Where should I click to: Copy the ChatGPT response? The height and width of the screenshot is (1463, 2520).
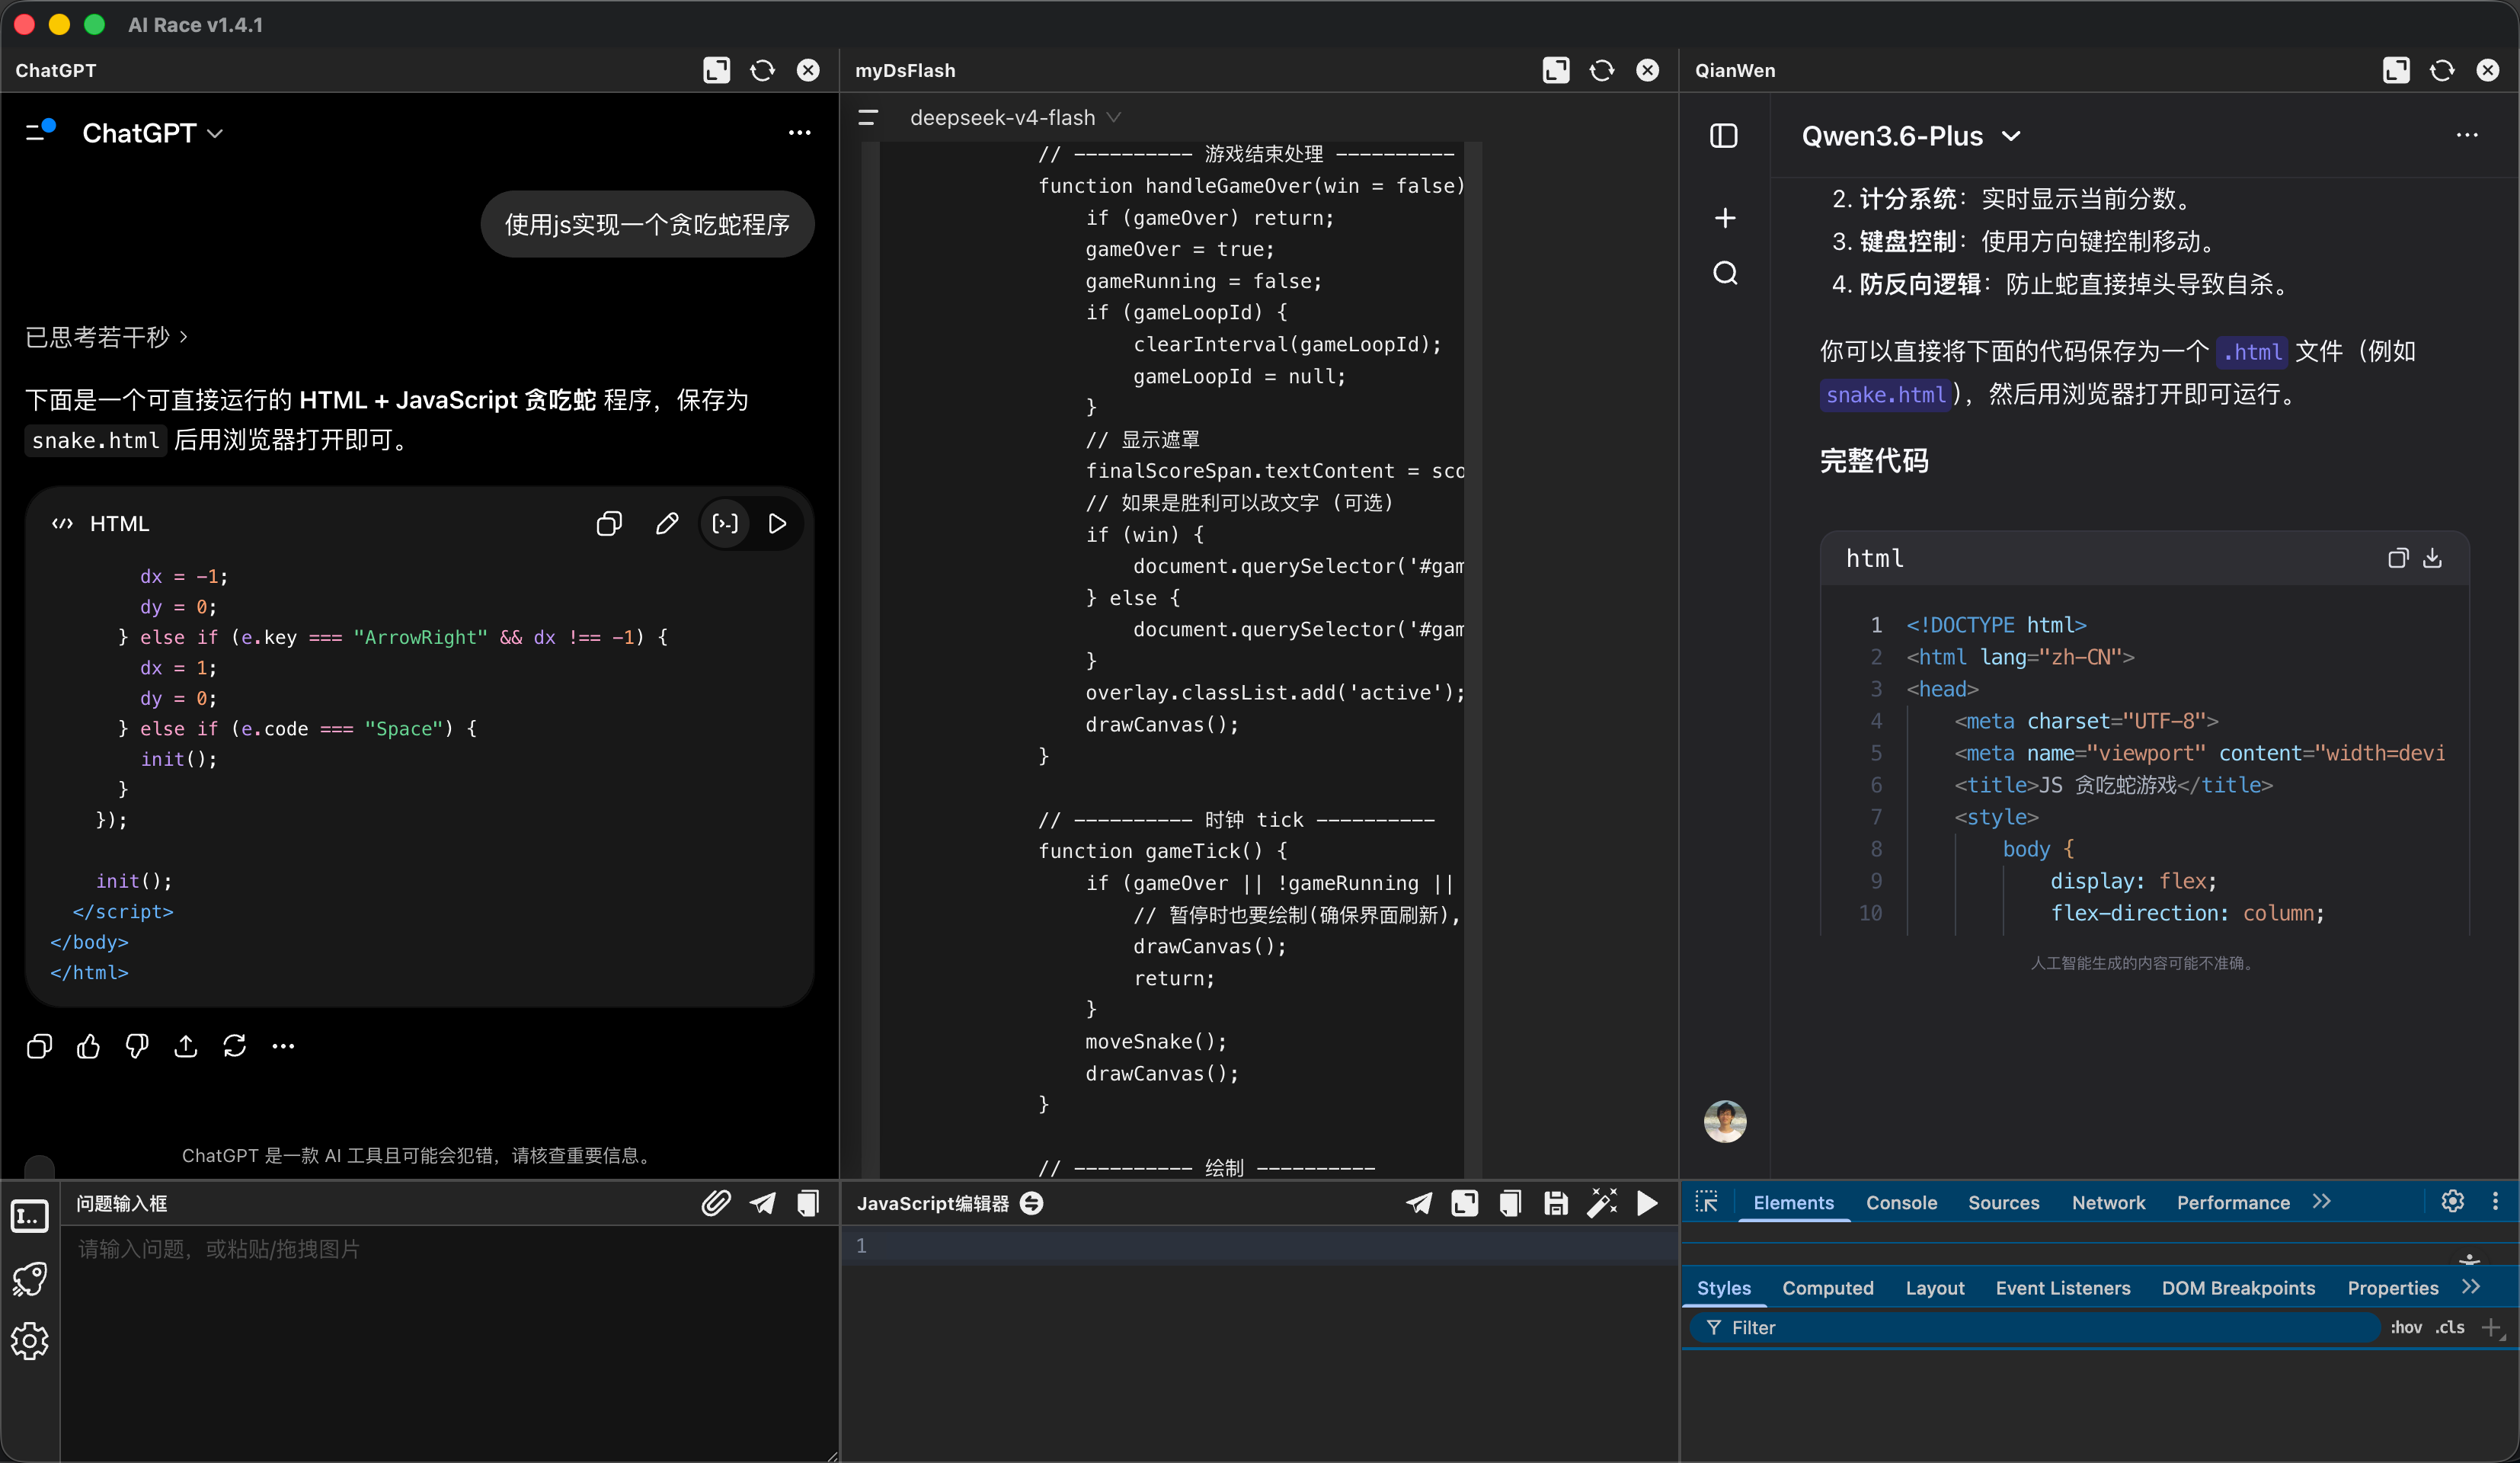[x=39, y=1046]
